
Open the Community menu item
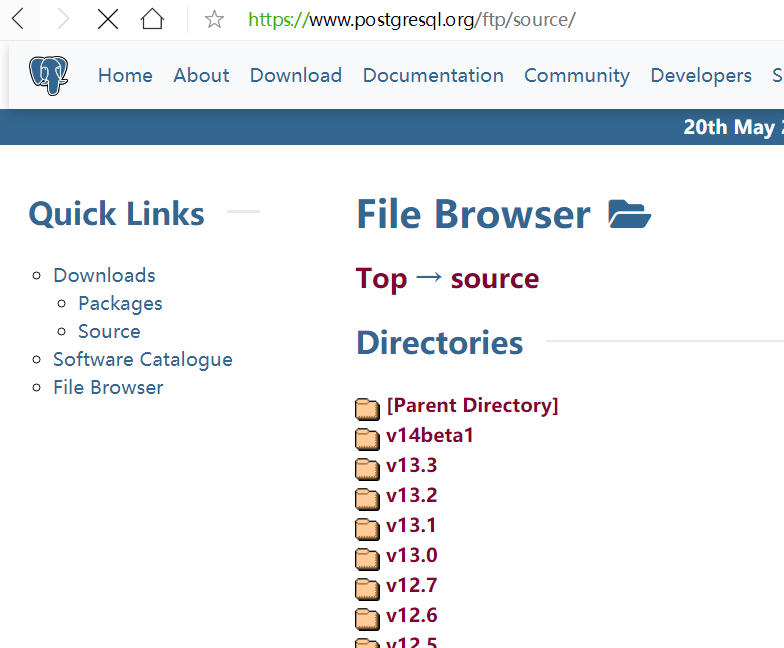[576, 76]
